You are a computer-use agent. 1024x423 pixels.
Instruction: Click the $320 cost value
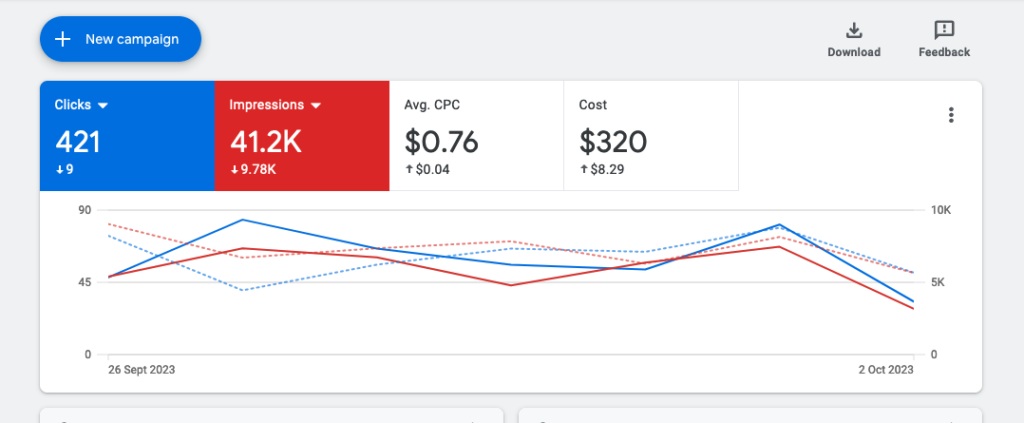[x=613, y=142]
